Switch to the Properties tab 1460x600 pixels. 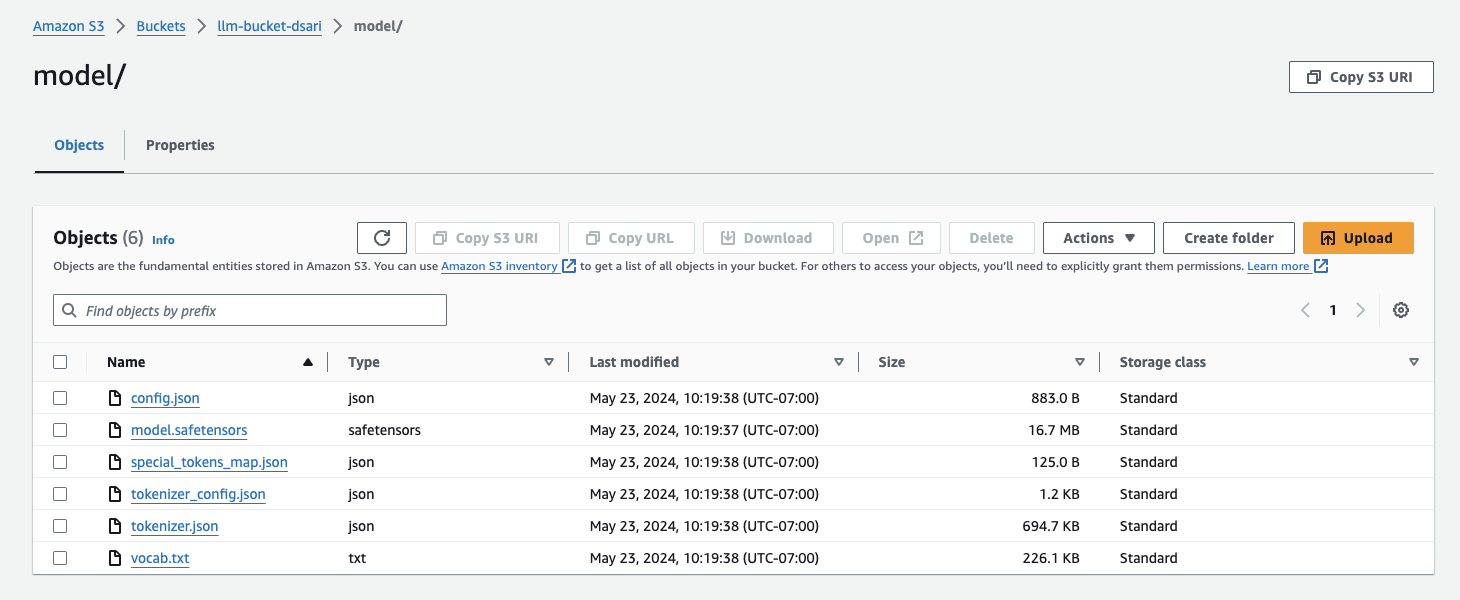coord(180,145)
